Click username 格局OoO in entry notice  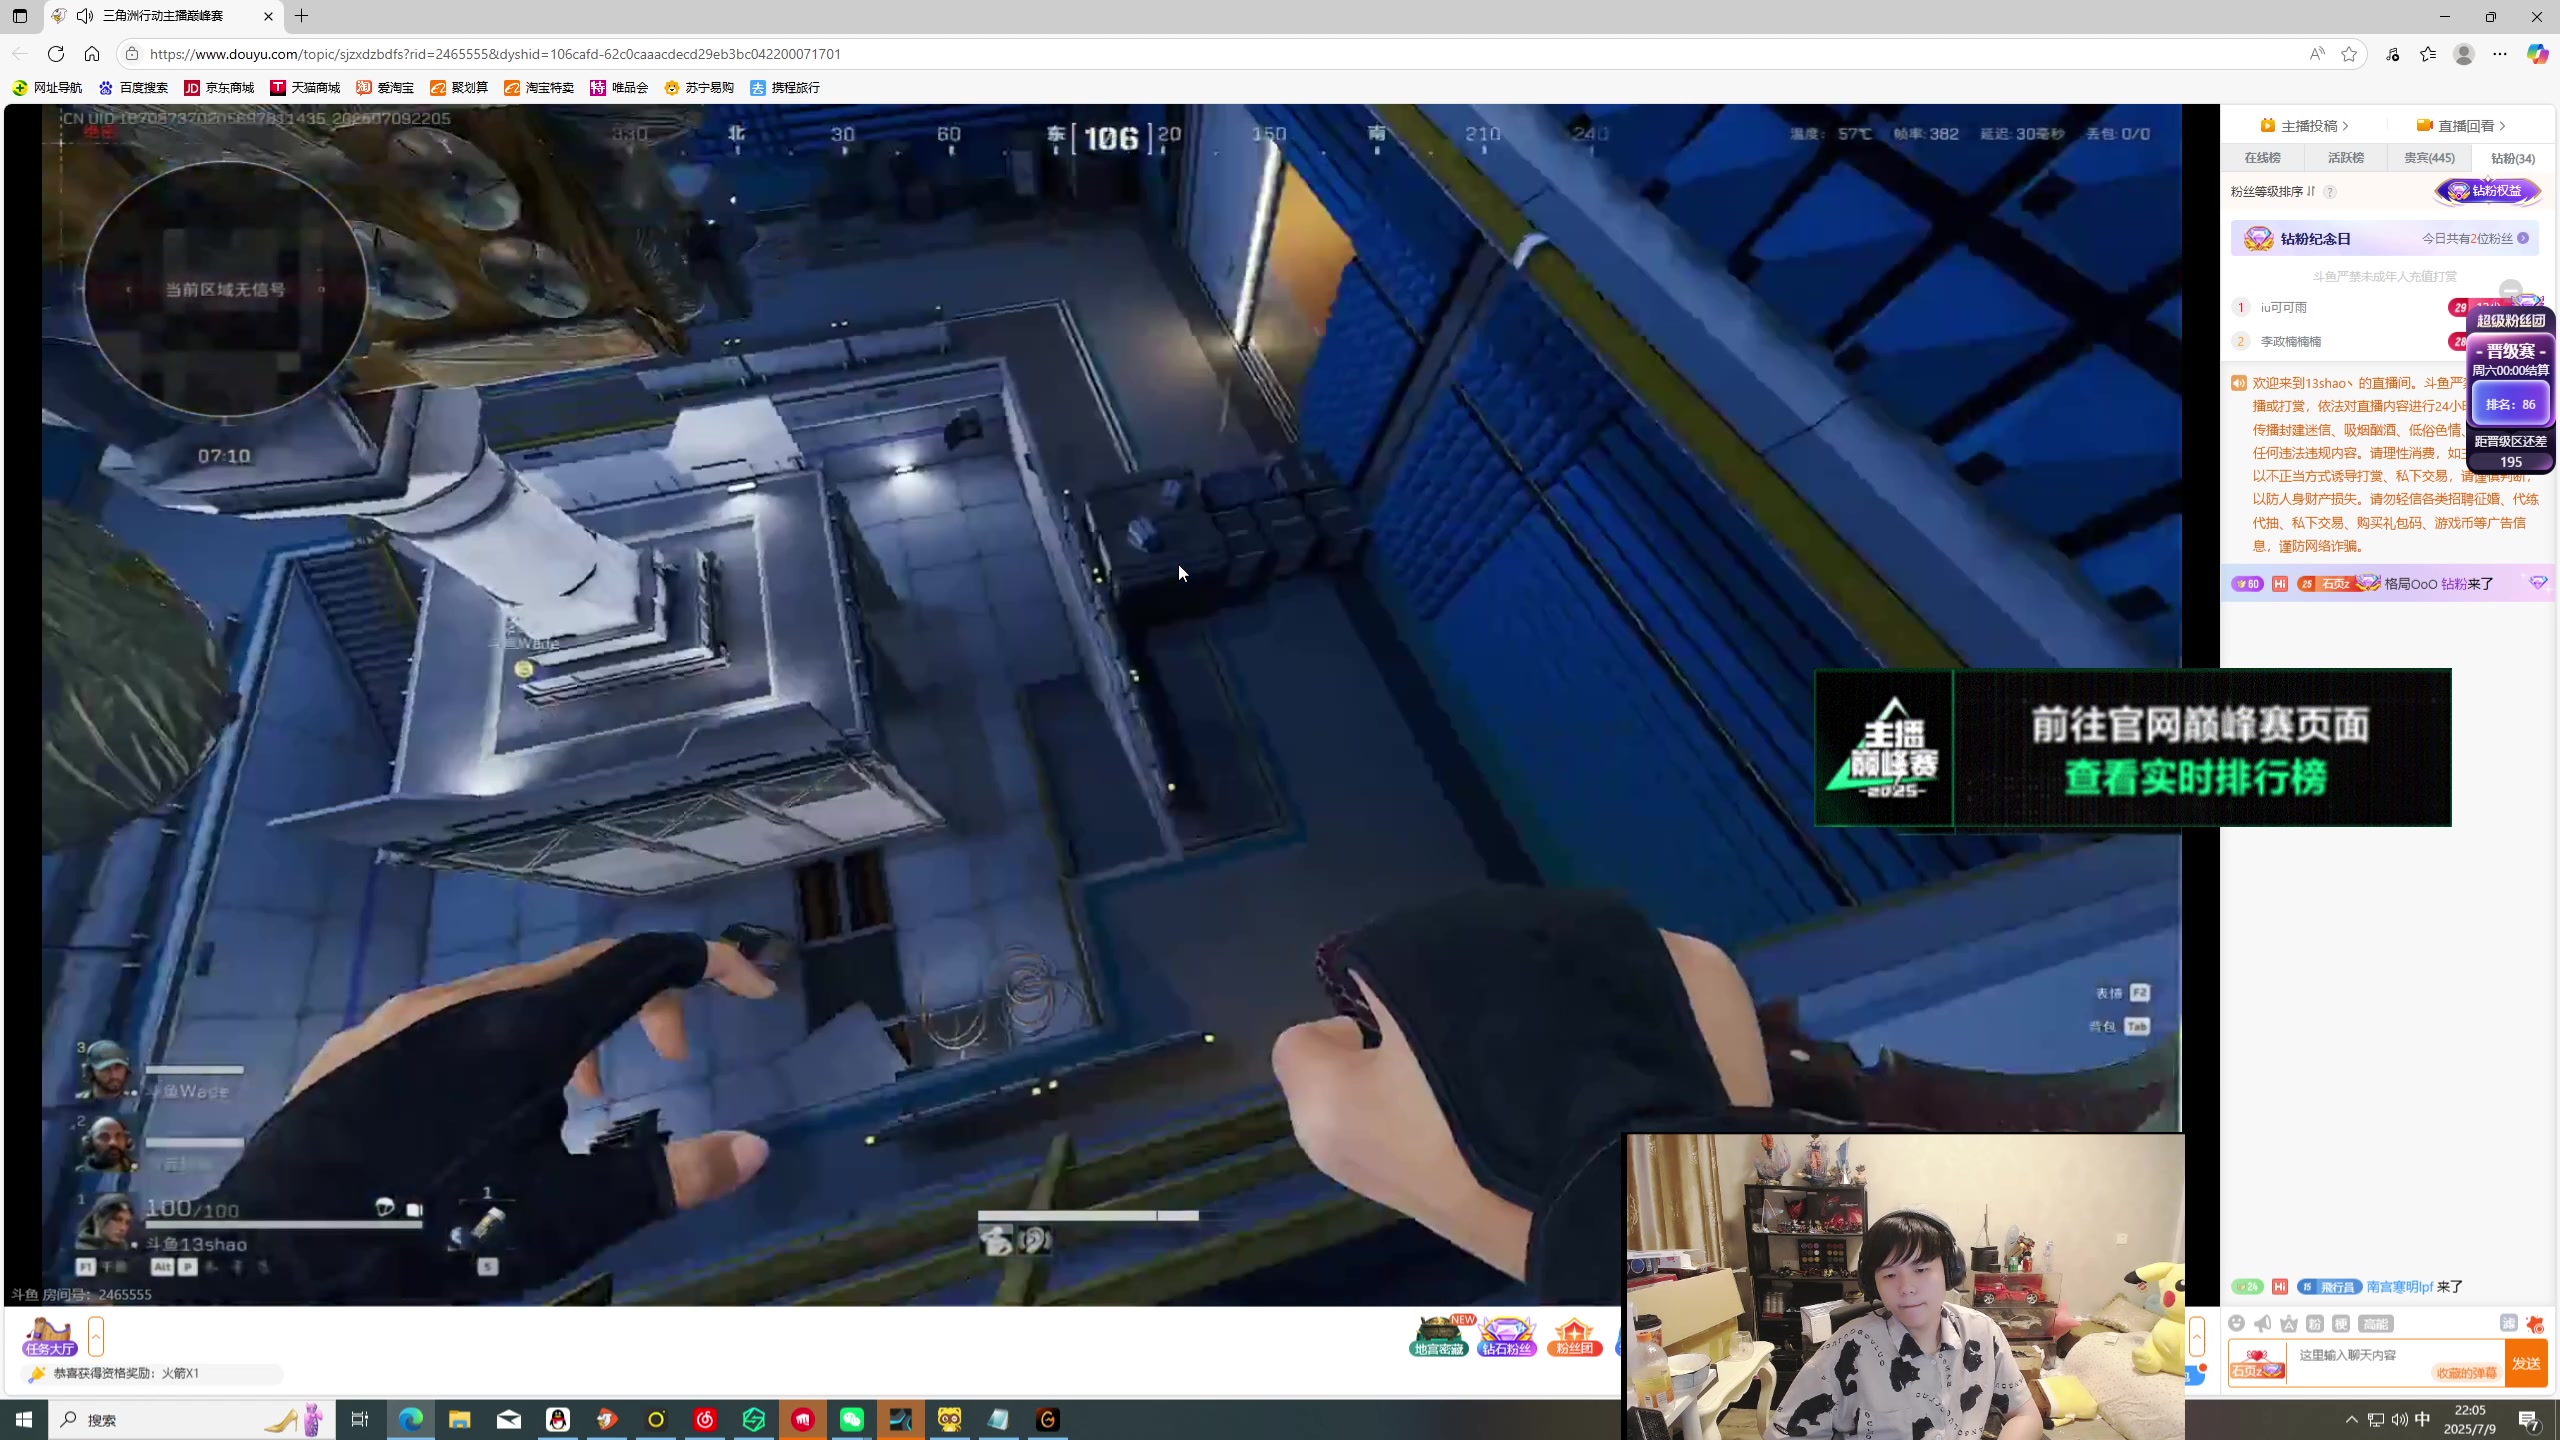[2411, 584]
